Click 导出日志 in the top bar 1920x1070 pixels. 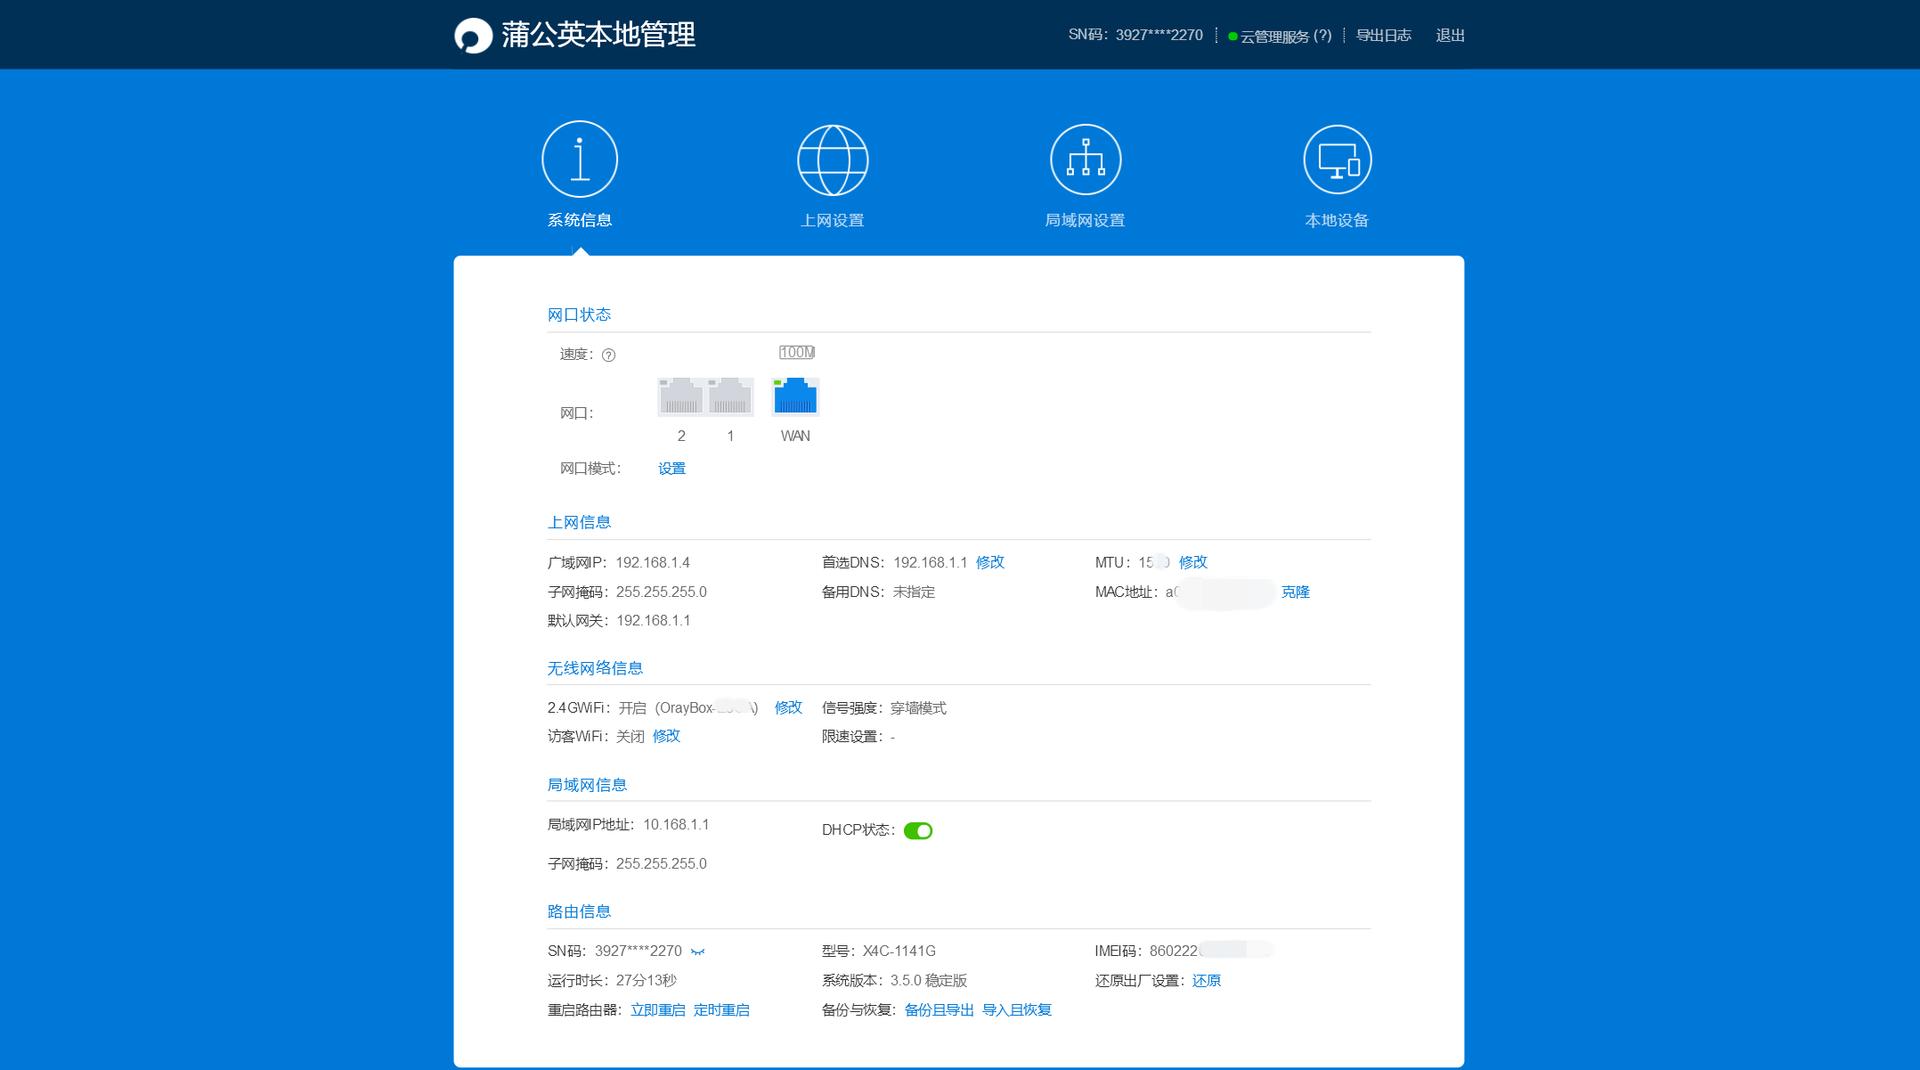point(1384,35)
